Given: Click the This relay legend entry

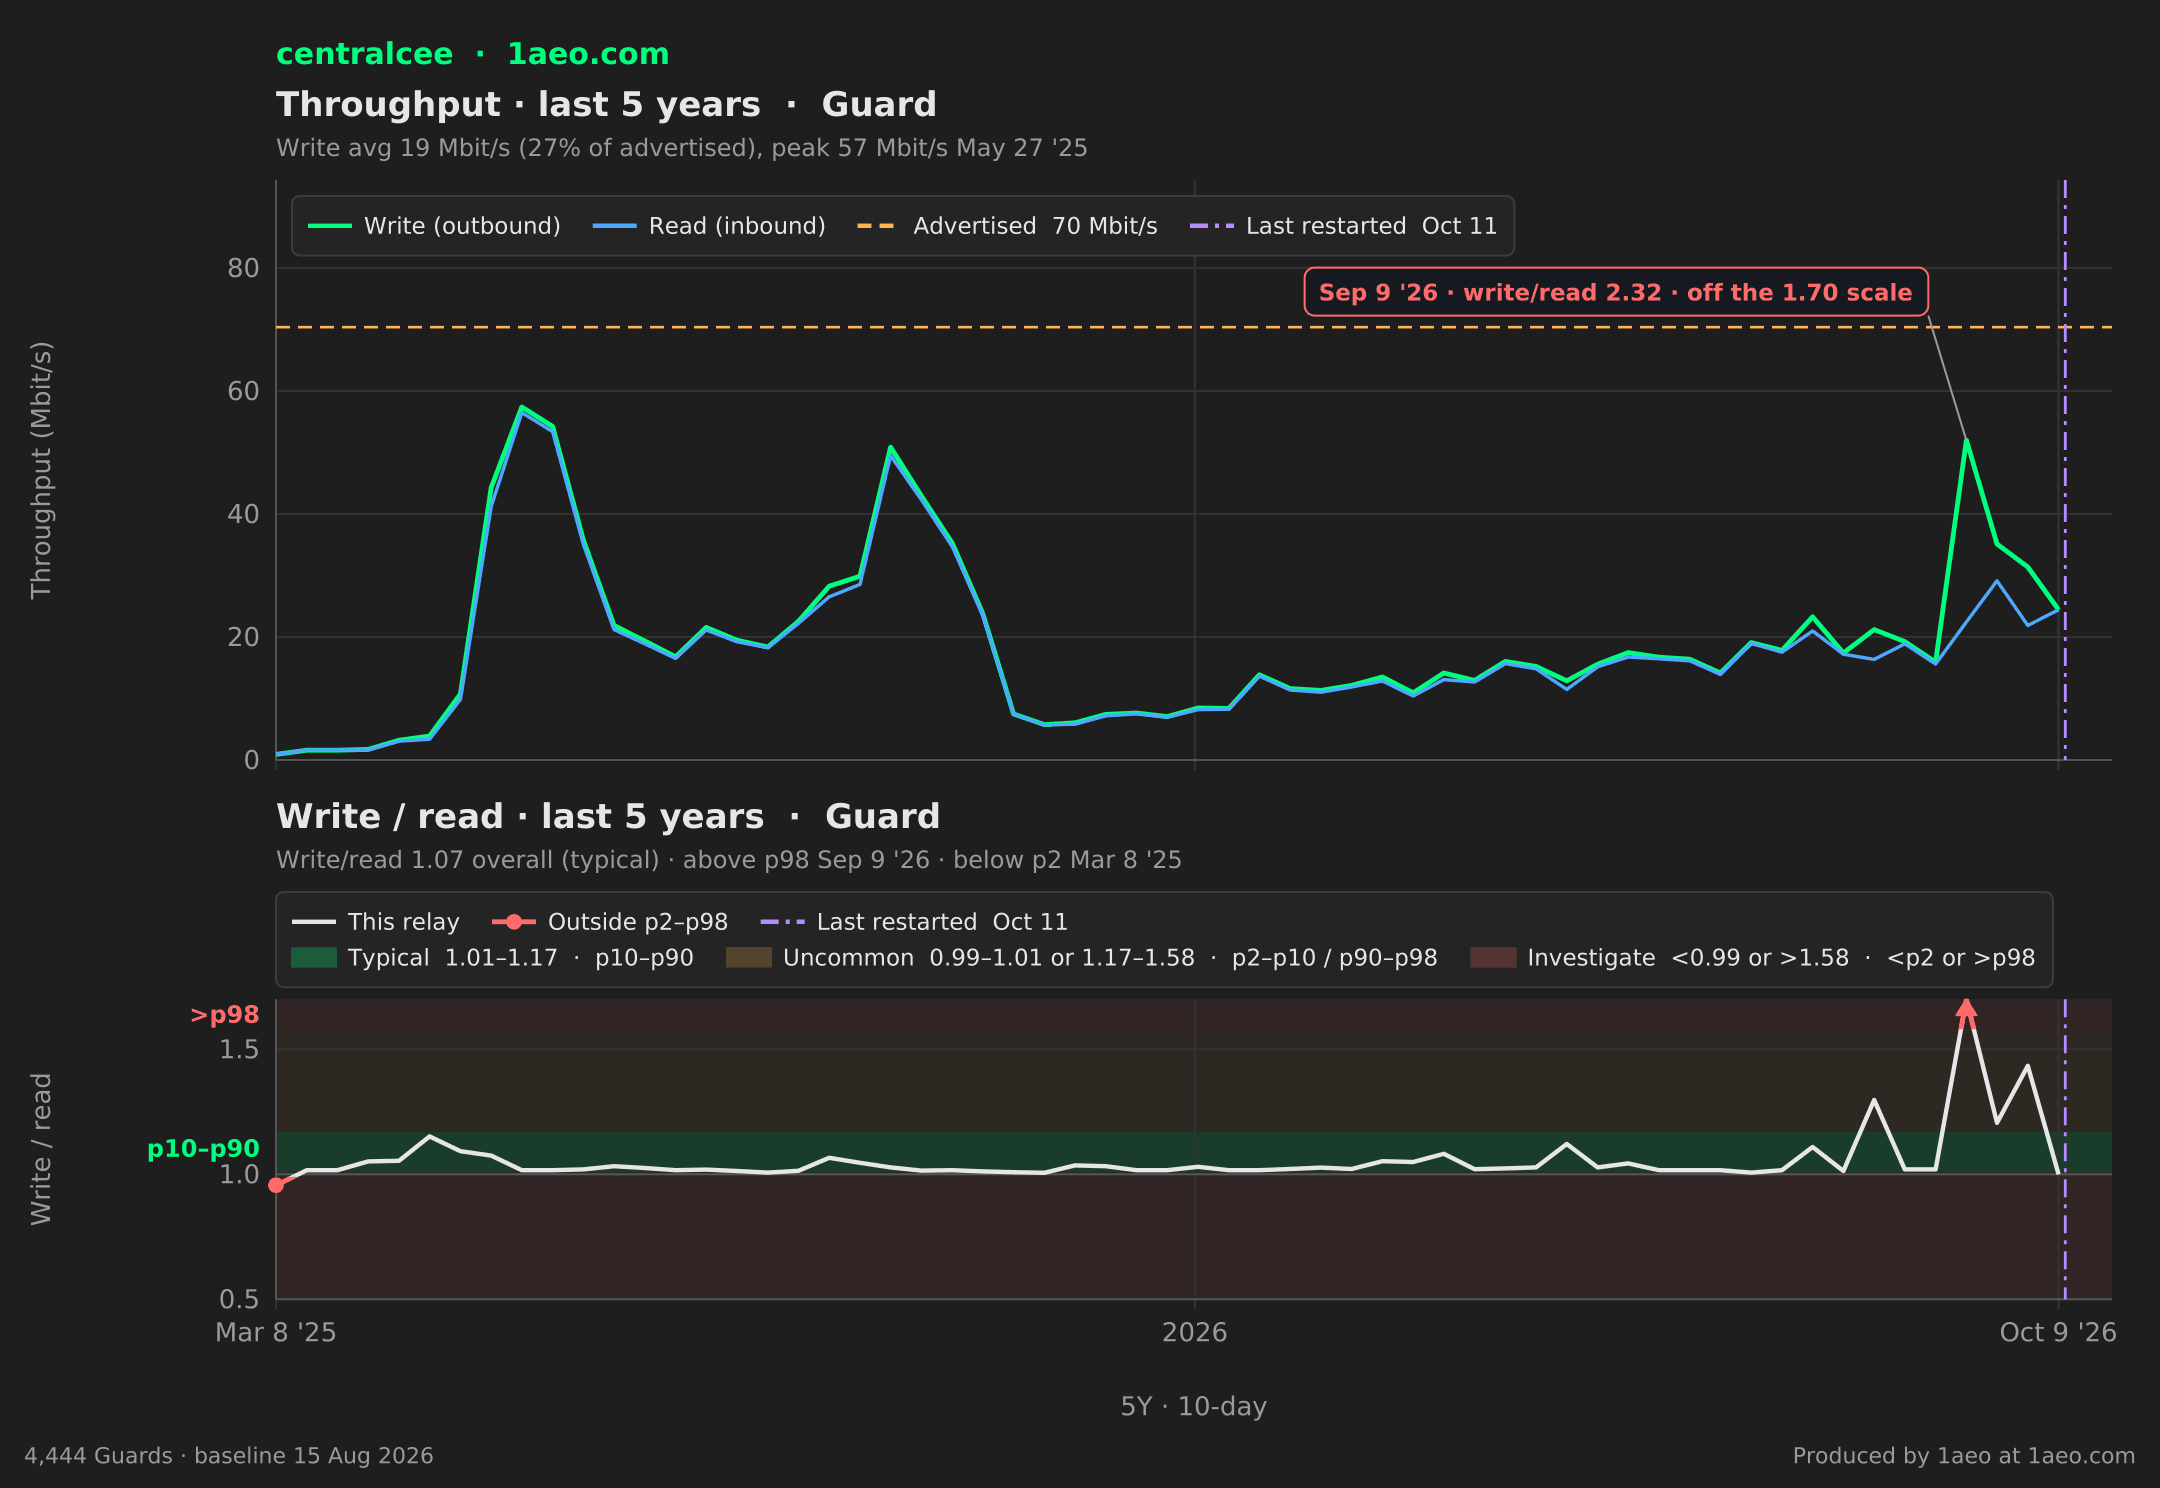Looking at the screenshot, I should pyautogui.click(x=376, y=922).
